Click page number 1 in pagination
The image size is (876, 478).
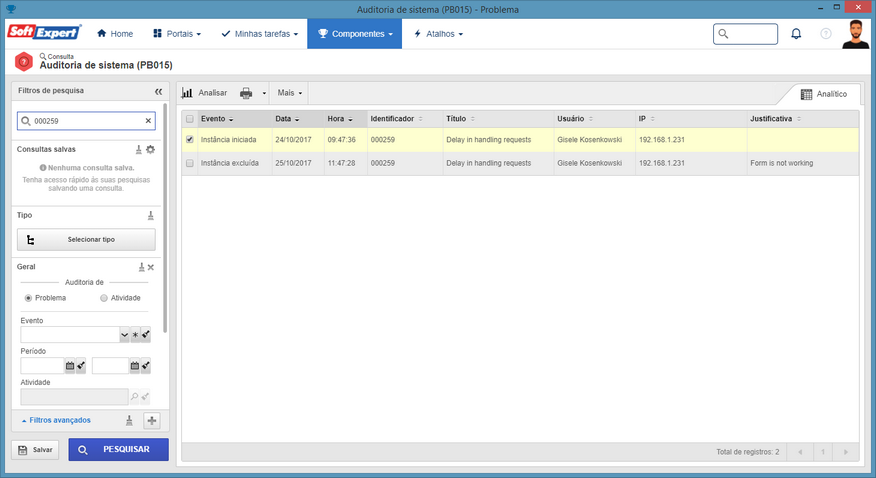(x=822, y=452)
